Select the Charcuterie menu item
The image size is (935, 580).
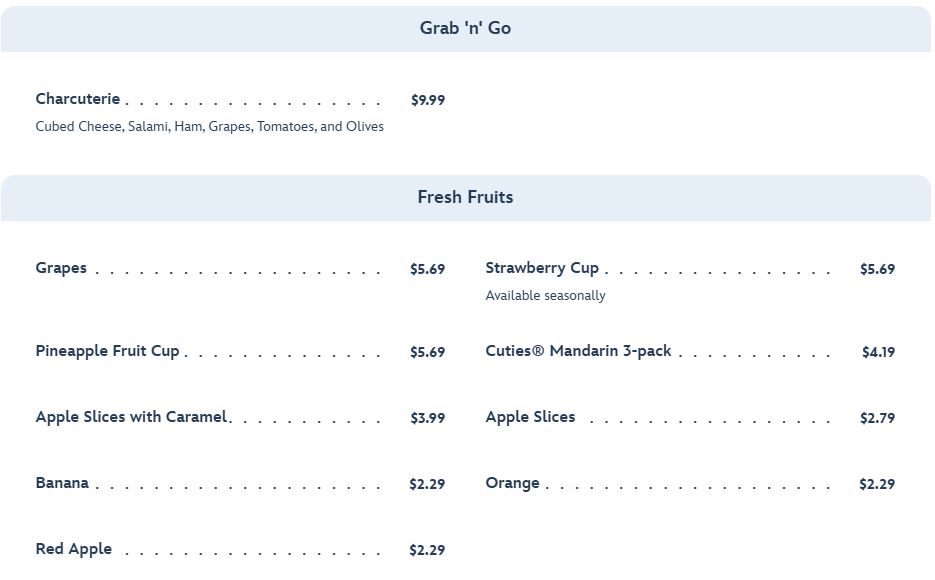coord(78,99)
